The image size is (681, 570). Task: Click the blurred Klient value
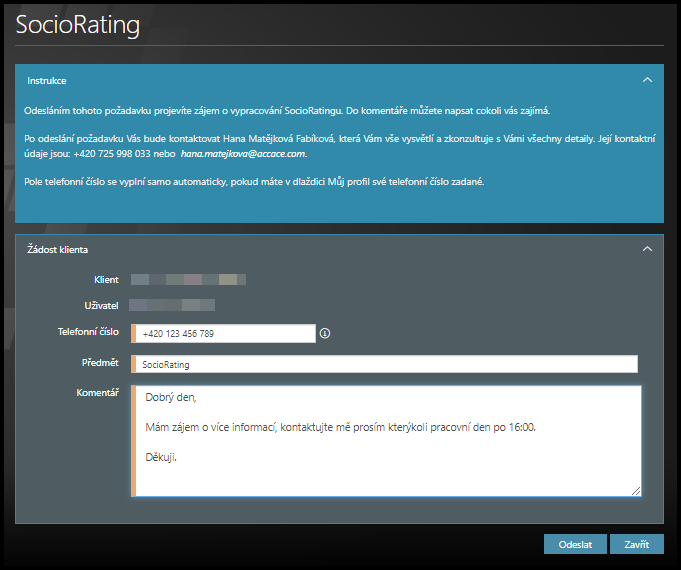(x=188, y=280)
